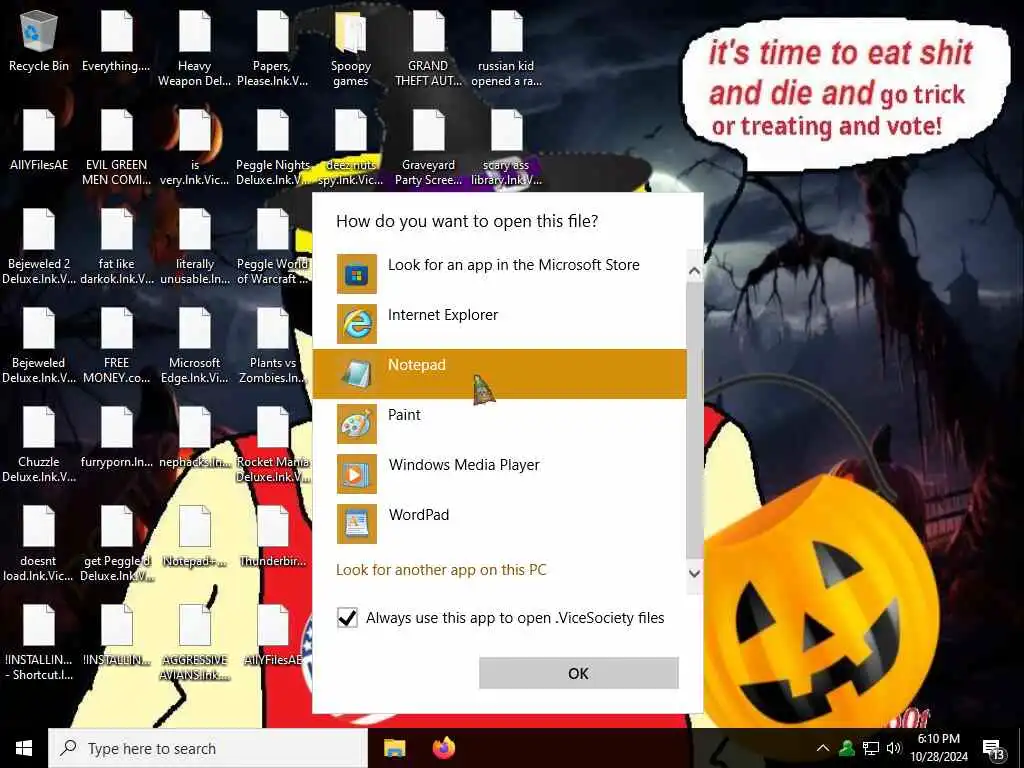Choose the Windows Media Player icon

[357, 473]
